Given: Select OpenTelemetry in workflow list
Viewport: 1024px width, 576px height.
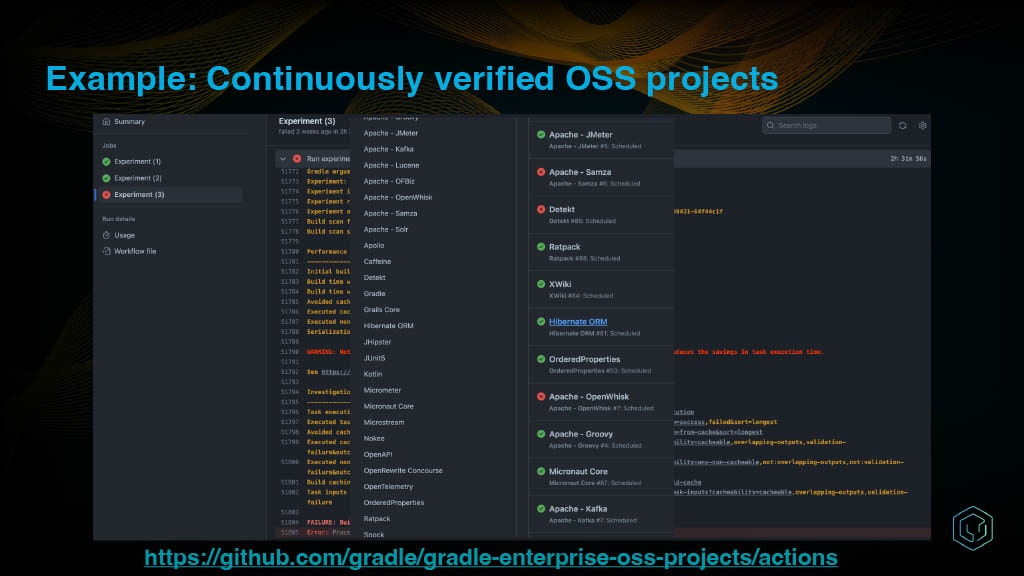Looking at the screenshot, I should [x=388, y=487].
